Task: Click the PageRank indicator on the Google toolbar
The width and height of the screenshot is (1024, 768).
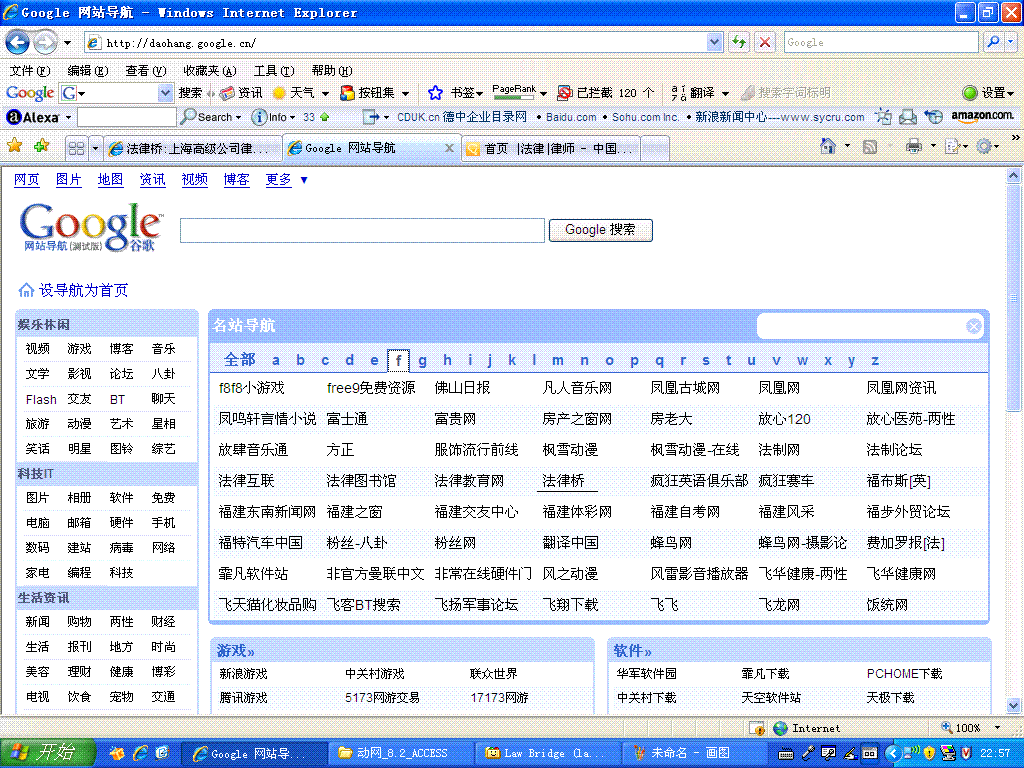Action: tap(514, 92)
